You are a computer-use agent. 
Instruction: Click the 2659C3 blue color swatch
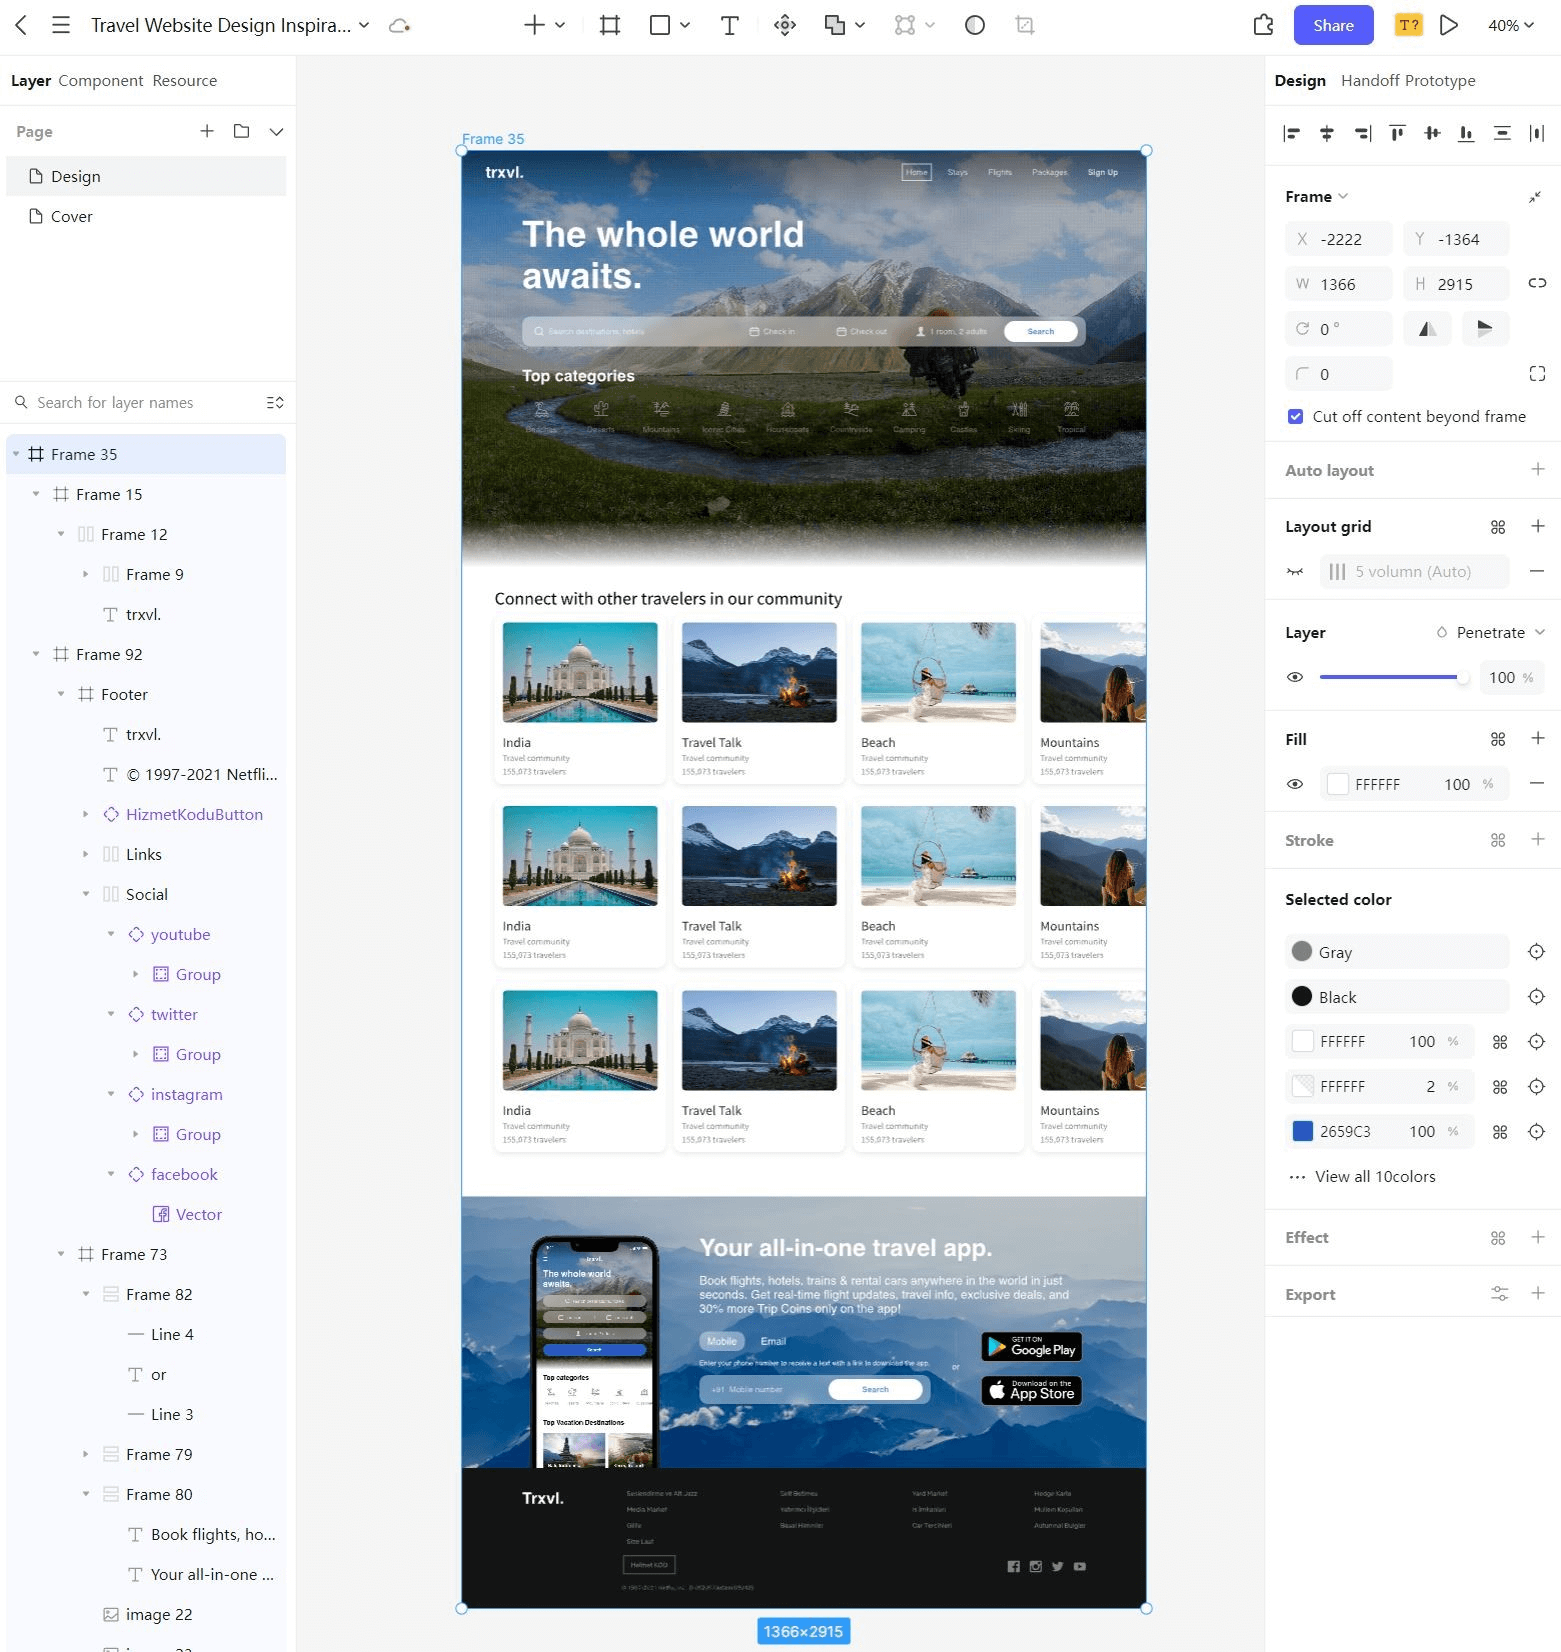coord(1303,1131)
